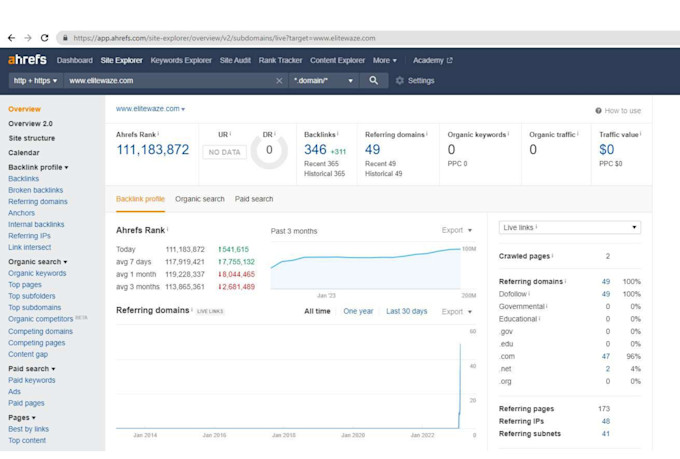The width and height of the screenshot is (680, 459).
Task: Open Internal backlinks report
Action: click(x=36, y=224)
